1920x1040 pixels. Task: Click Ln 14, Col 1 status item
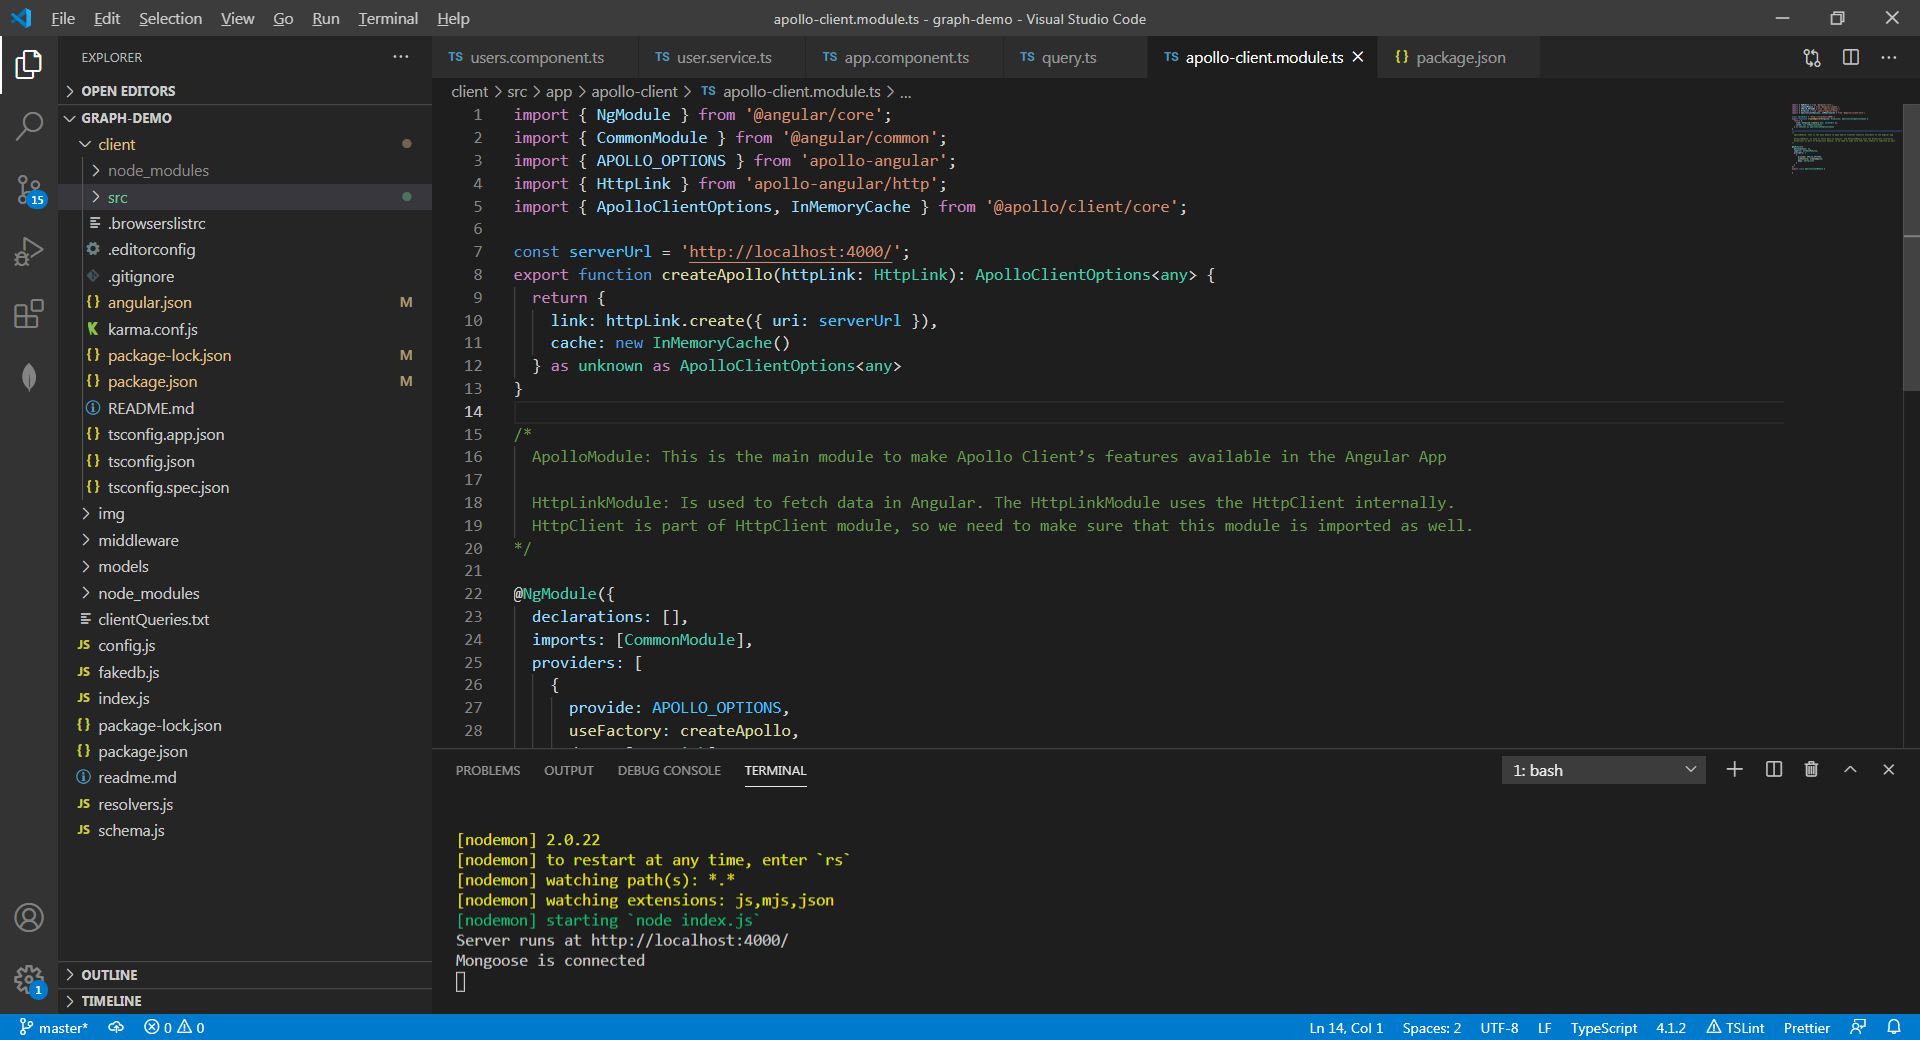1346,1027
